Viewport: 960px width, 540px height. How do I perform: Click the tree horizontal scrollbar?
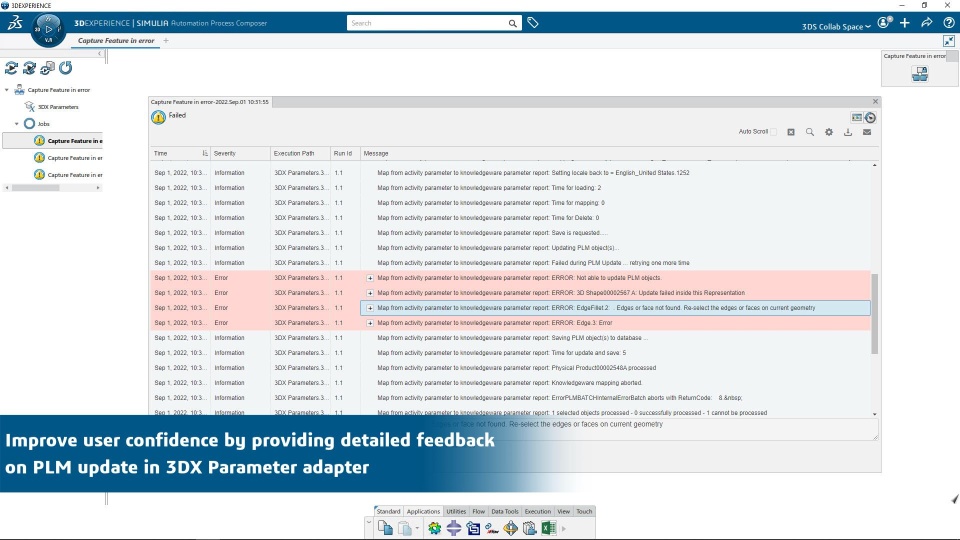36,188
